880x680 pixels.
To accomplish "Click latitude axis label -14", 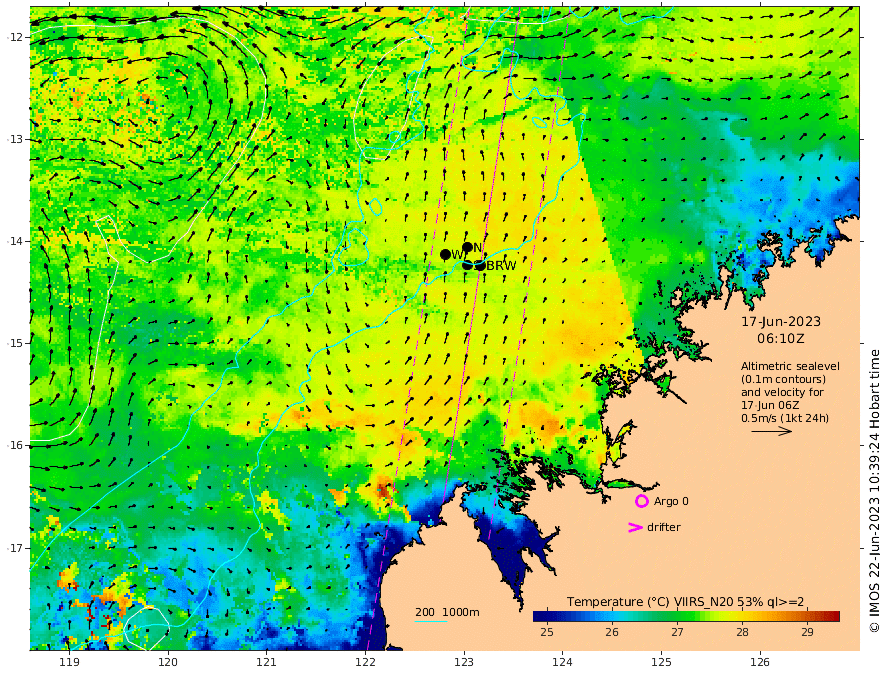I will click(15, 241).
